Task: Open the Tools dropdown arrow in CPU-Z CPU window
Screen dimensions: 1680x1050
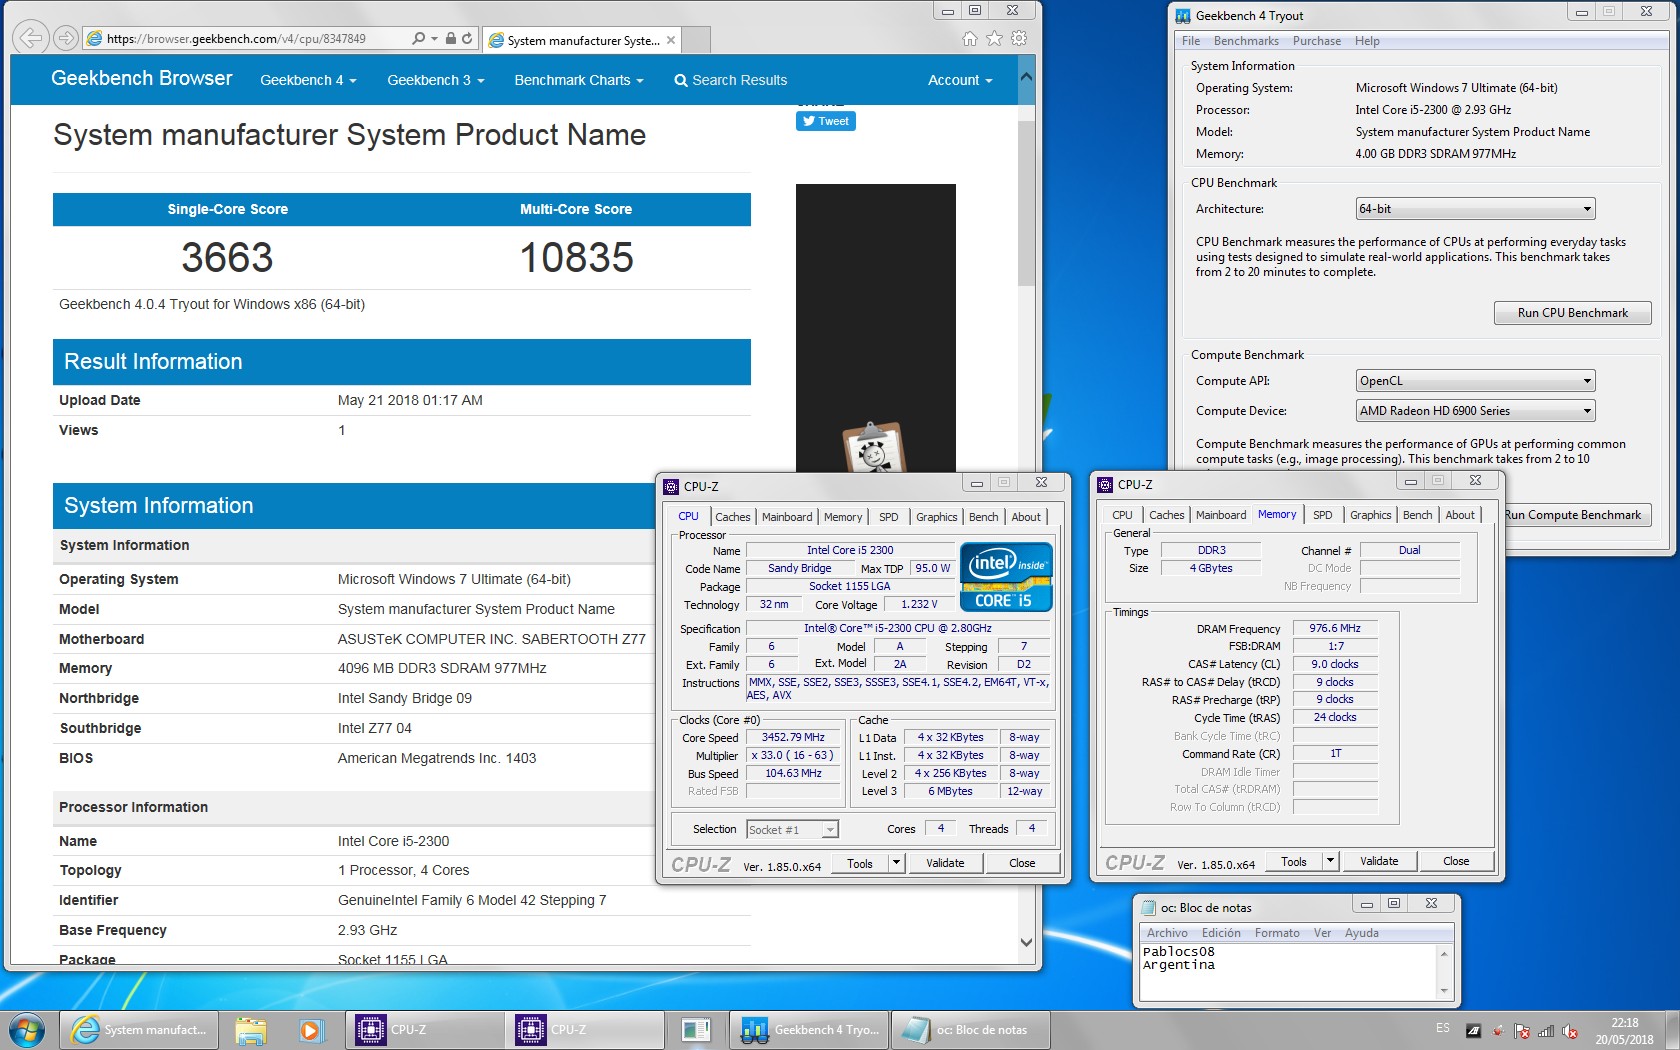Action: point(897,863)
